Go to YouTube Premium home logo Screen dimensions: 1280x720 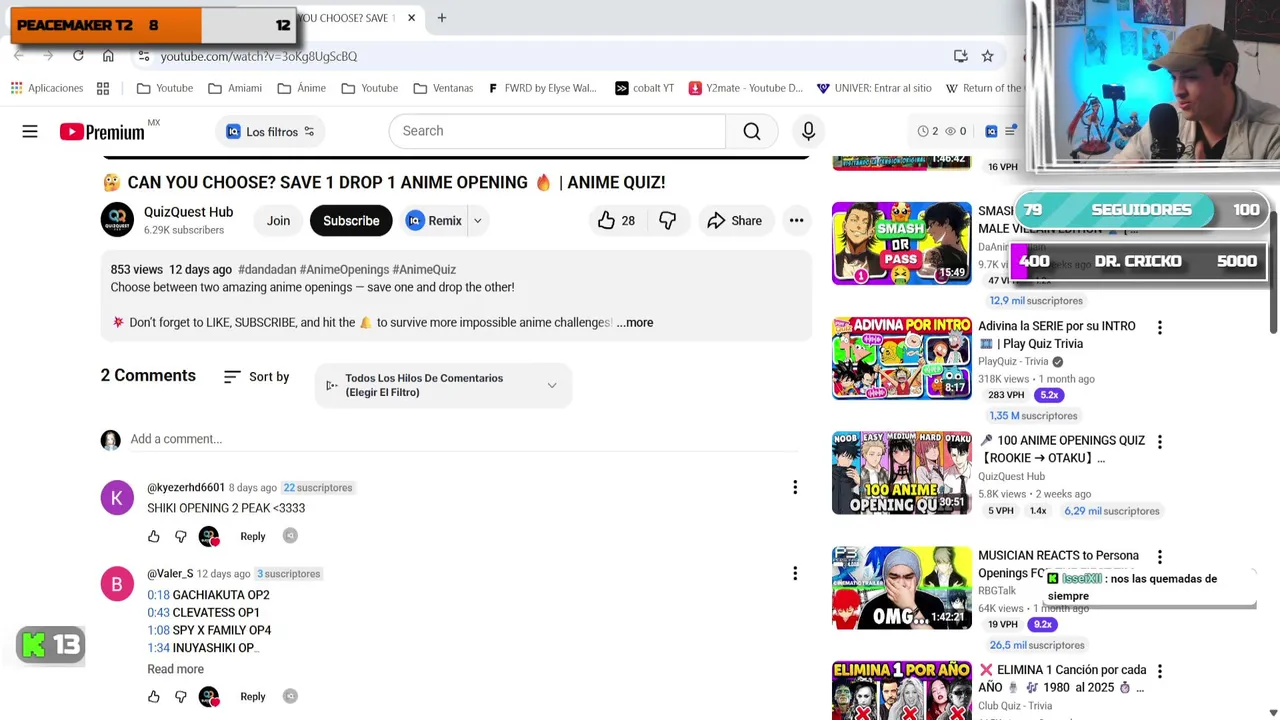[x=102, y=131]
